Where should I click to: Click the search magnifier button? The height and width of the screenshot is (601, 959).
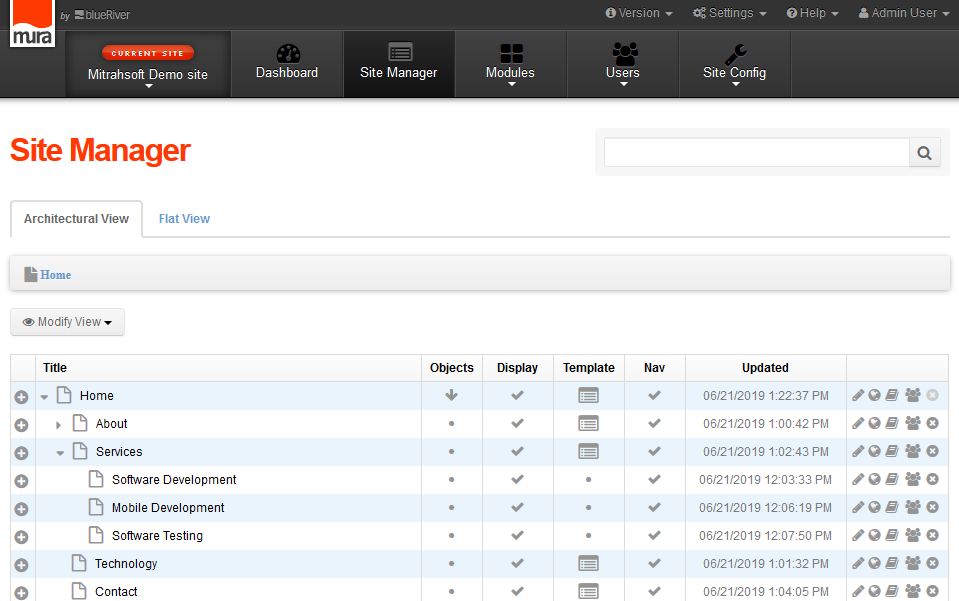(923, 152)
